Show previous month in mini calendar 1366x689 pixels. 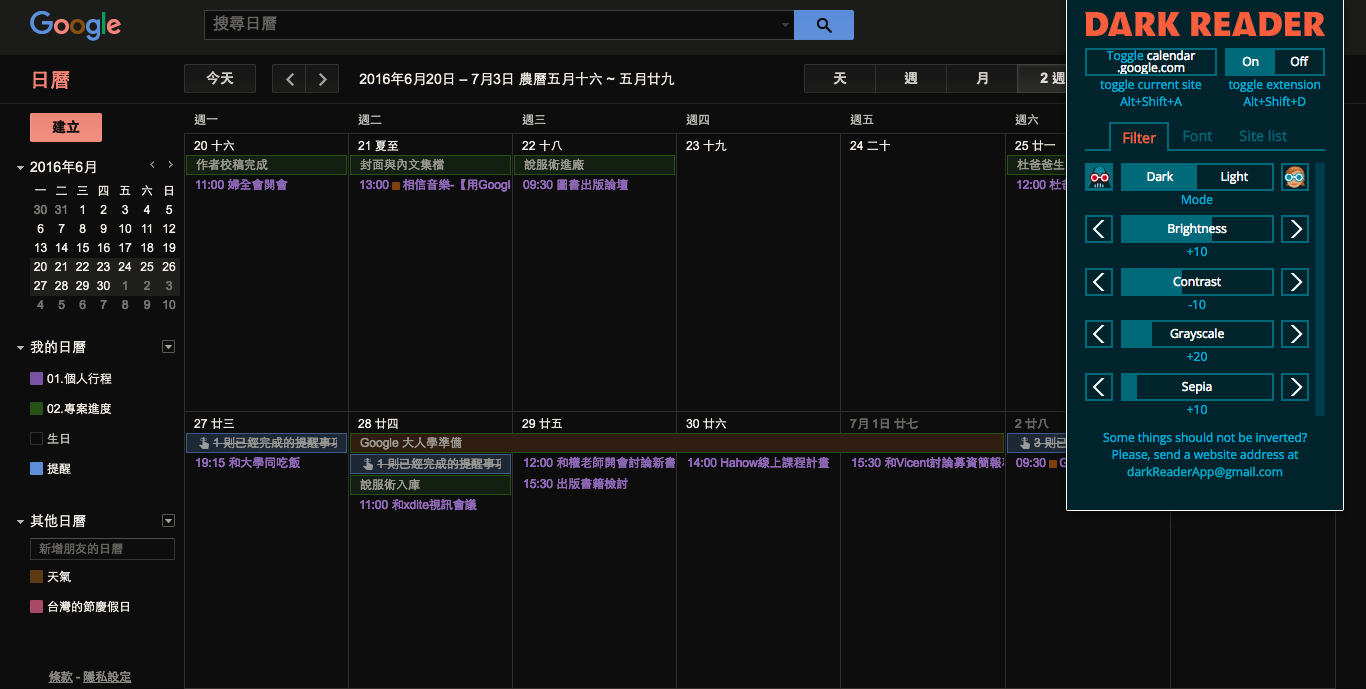tap(153, 164)
